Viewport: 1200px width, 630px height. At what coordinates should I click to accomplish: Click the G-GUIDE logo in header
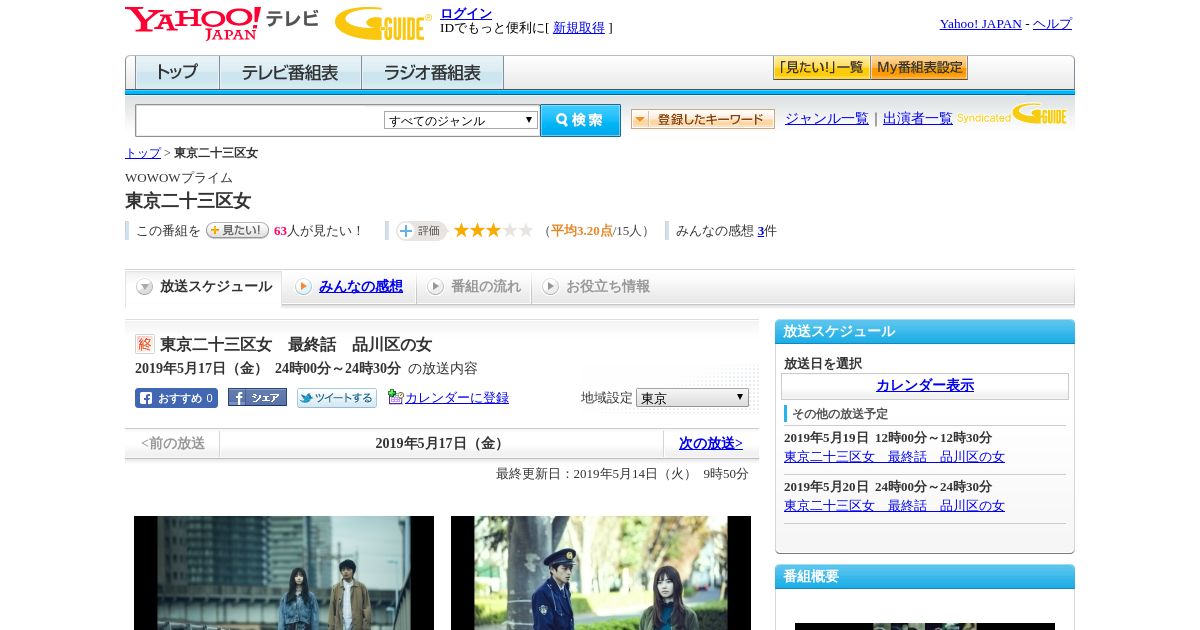[383, 23]
